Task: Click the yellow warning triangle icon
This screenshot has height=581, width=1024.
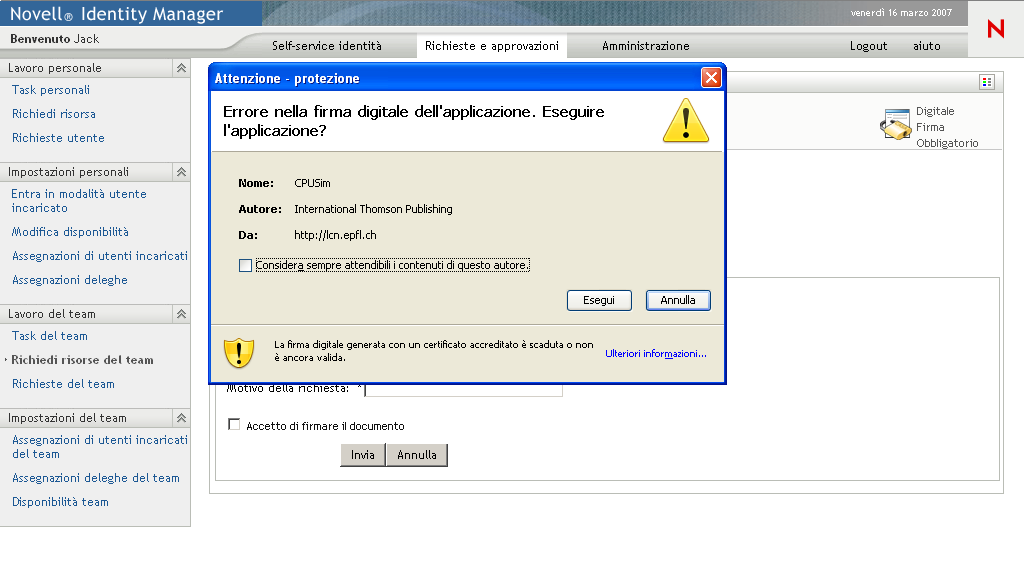Action: (x=686, y=120)
